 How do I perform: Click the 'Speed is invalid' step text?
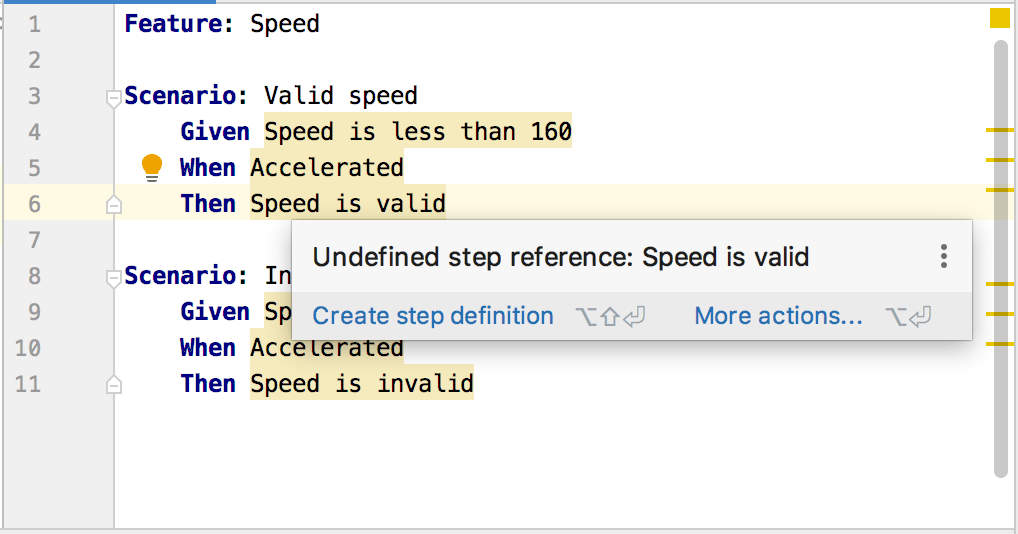click(361, 384)
